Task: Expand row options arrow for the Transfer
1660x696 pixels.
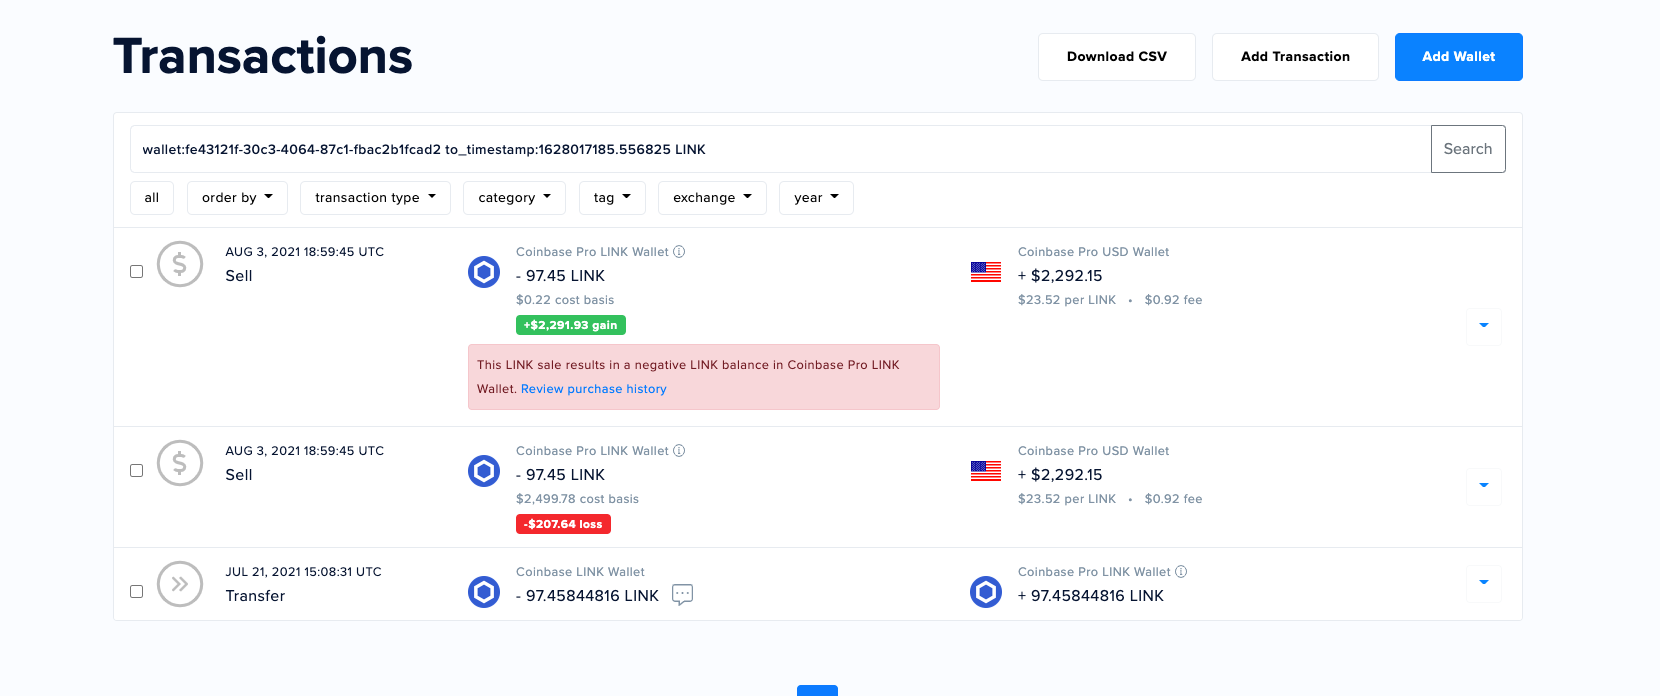Action: click(x=1484, y=583)
